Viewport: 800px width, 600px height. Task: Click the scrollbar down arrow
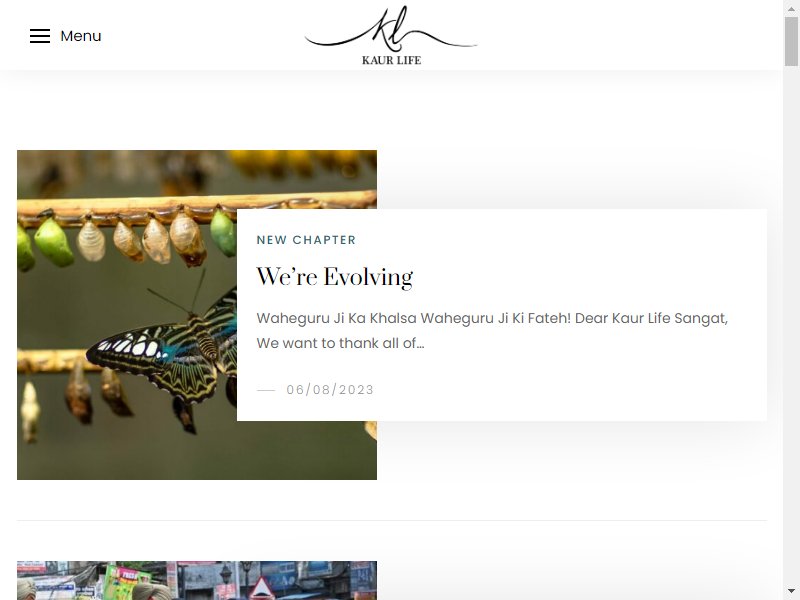[x=791, y=592]
